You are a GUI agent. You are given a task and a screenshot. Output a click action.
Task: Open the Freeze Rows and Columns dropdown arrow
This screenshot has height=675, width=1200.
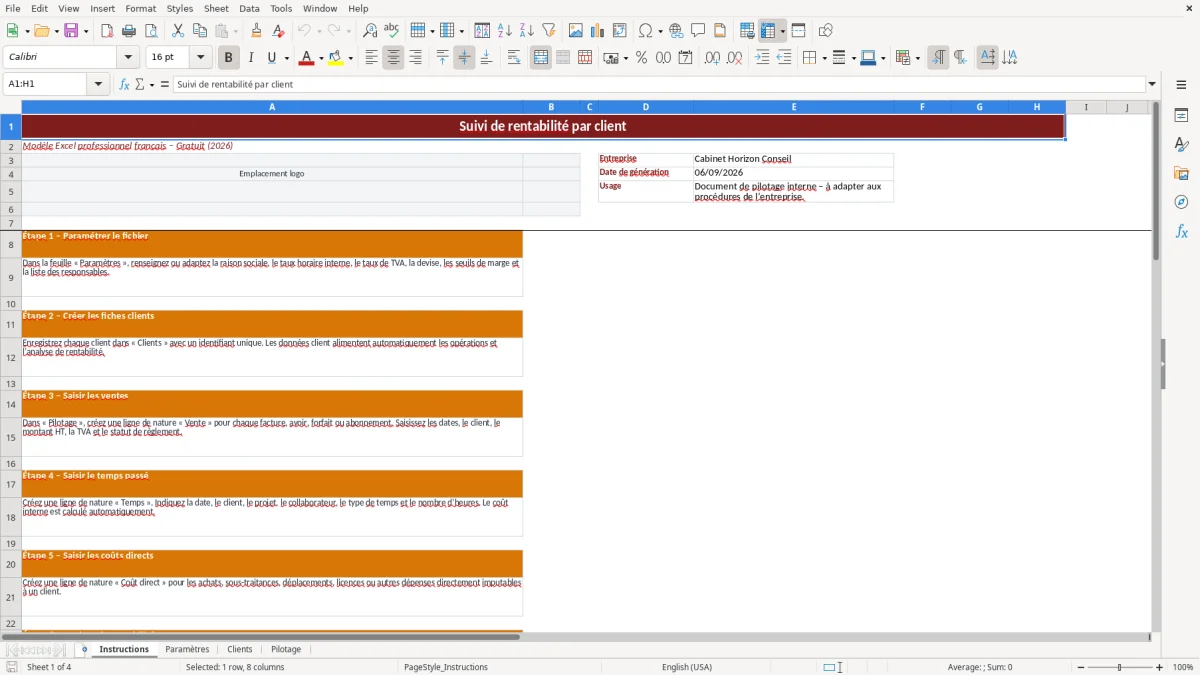click(783, 31)
